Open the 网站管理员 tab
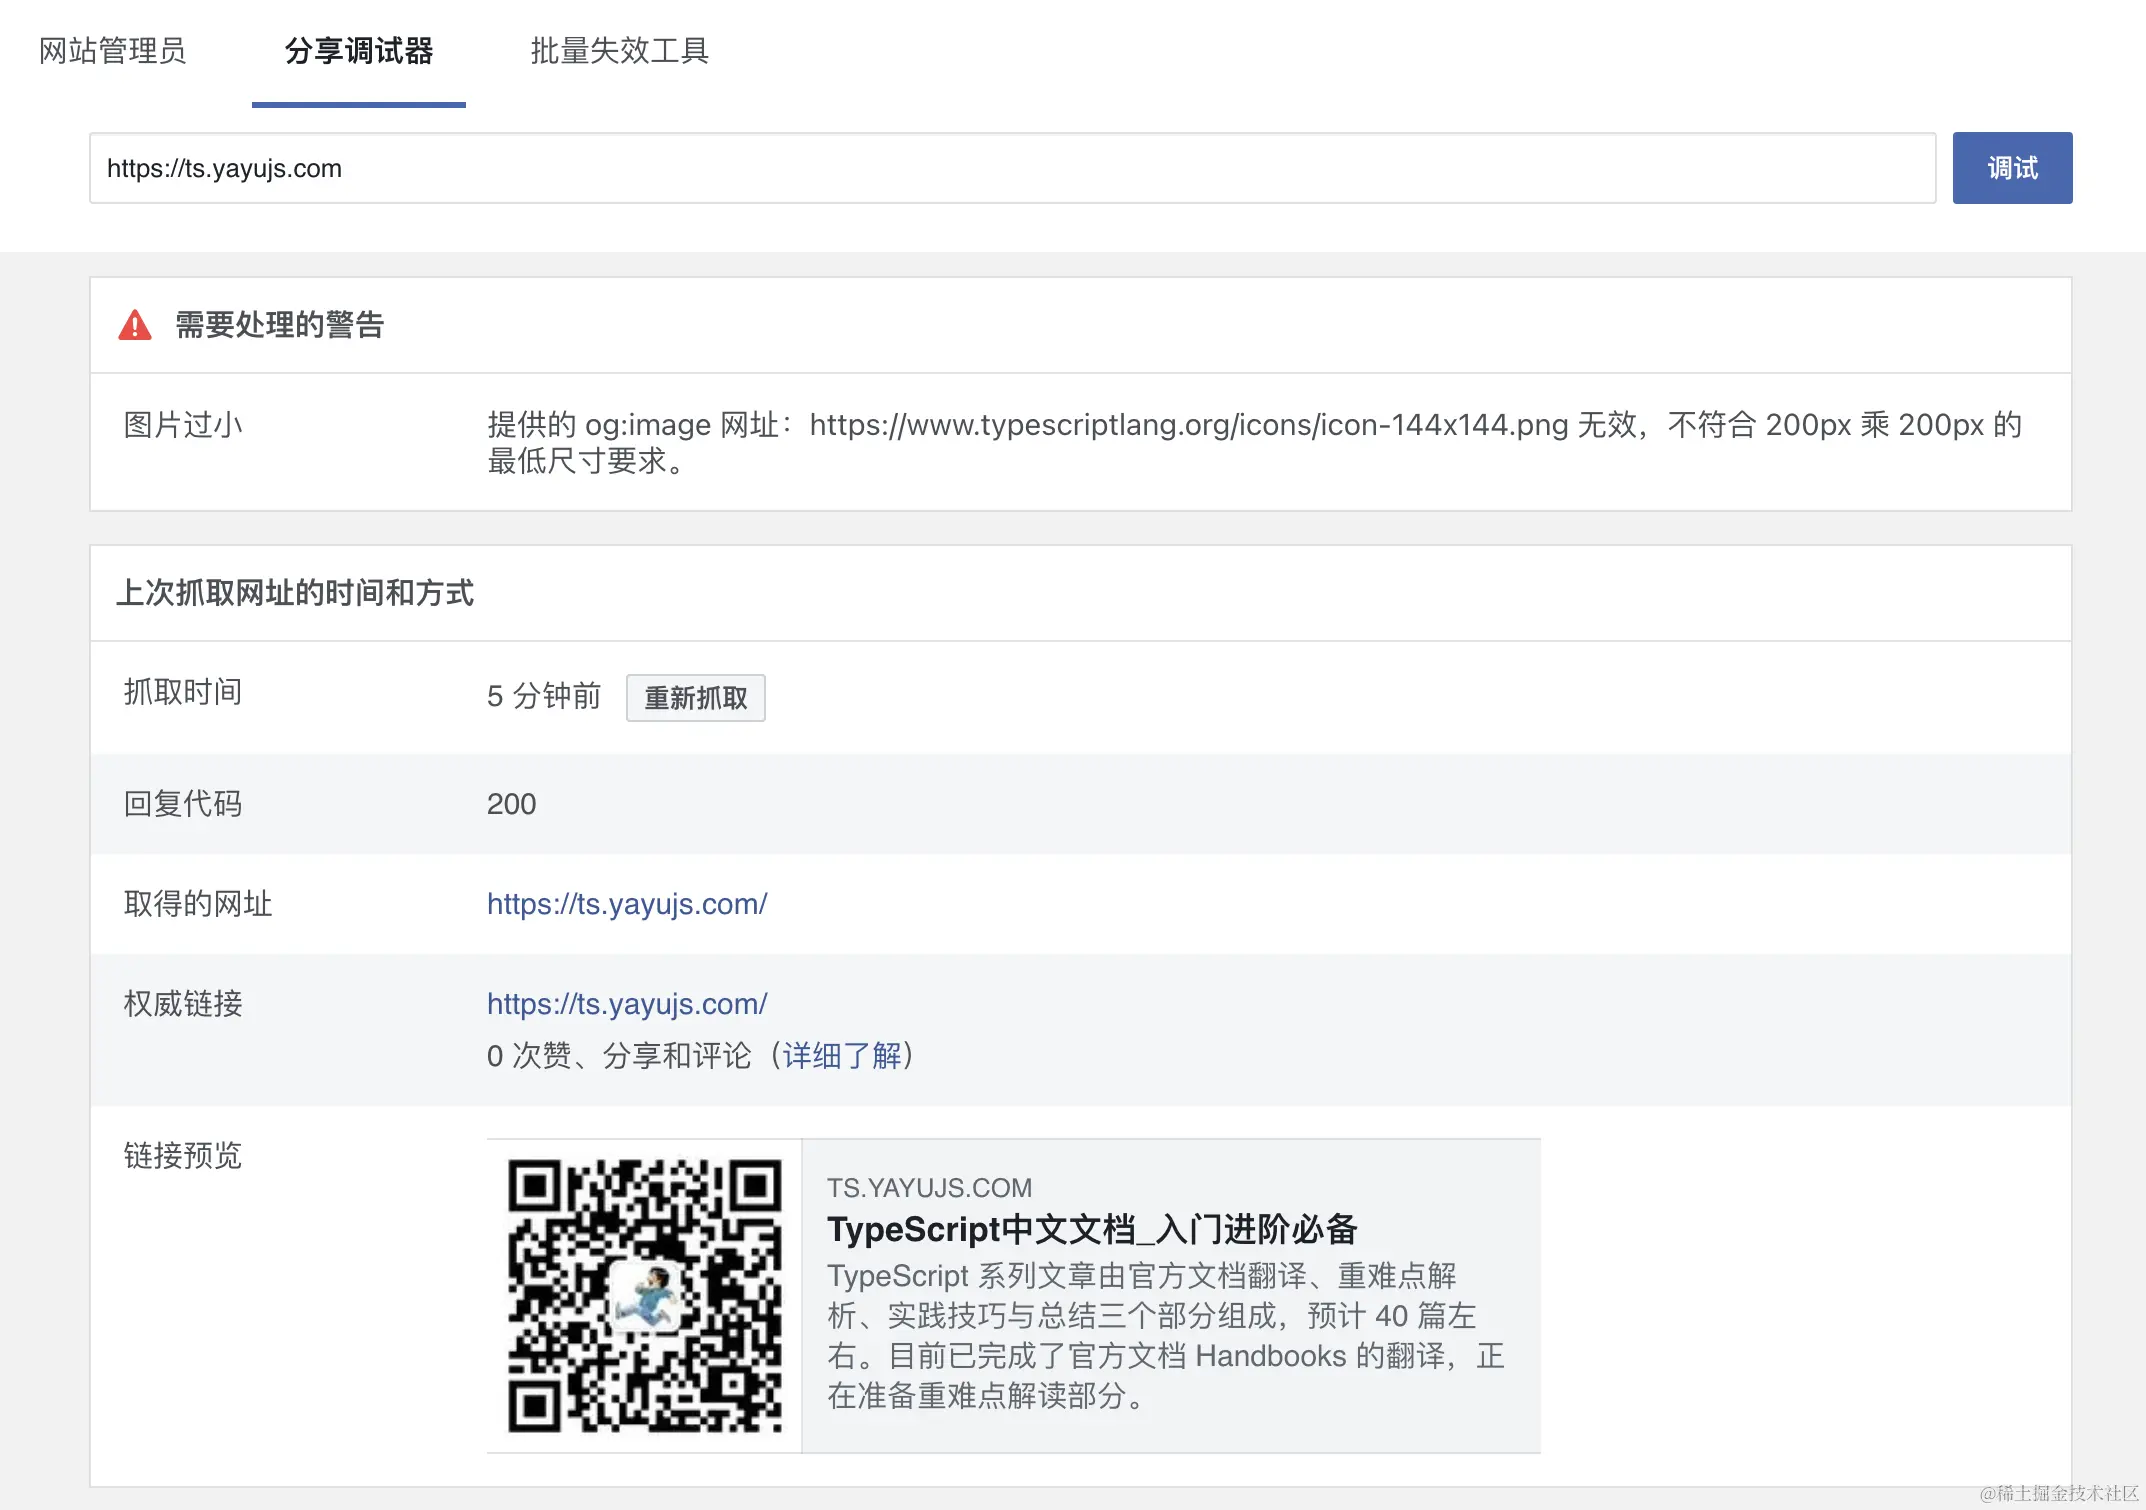This screenshot has height=1510, width=2146. (113, 51)
